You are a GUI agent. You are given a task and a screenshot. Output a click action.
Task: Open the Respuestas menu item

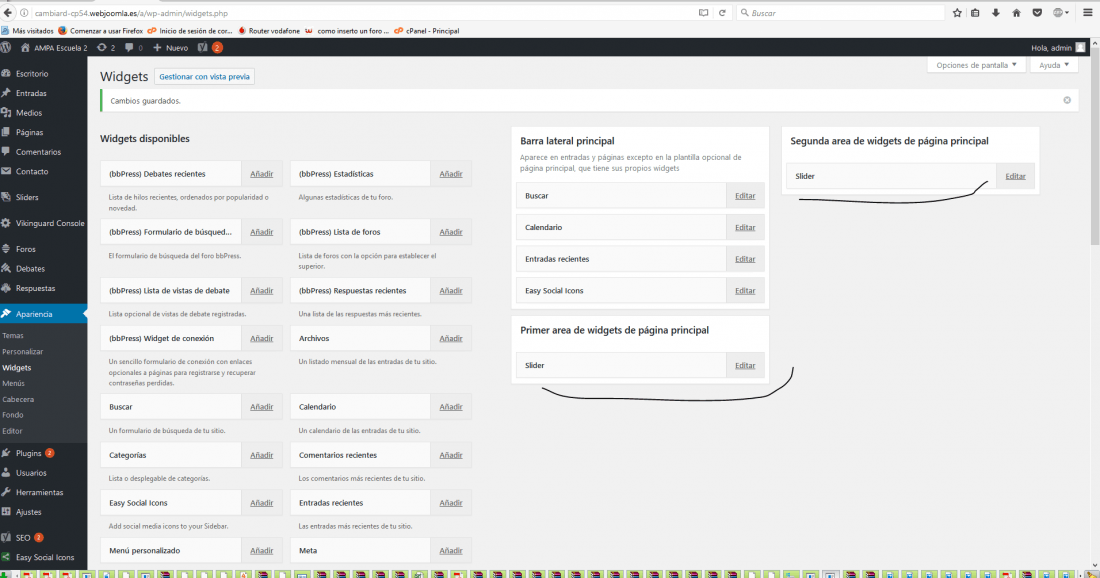tap(35, 288)
